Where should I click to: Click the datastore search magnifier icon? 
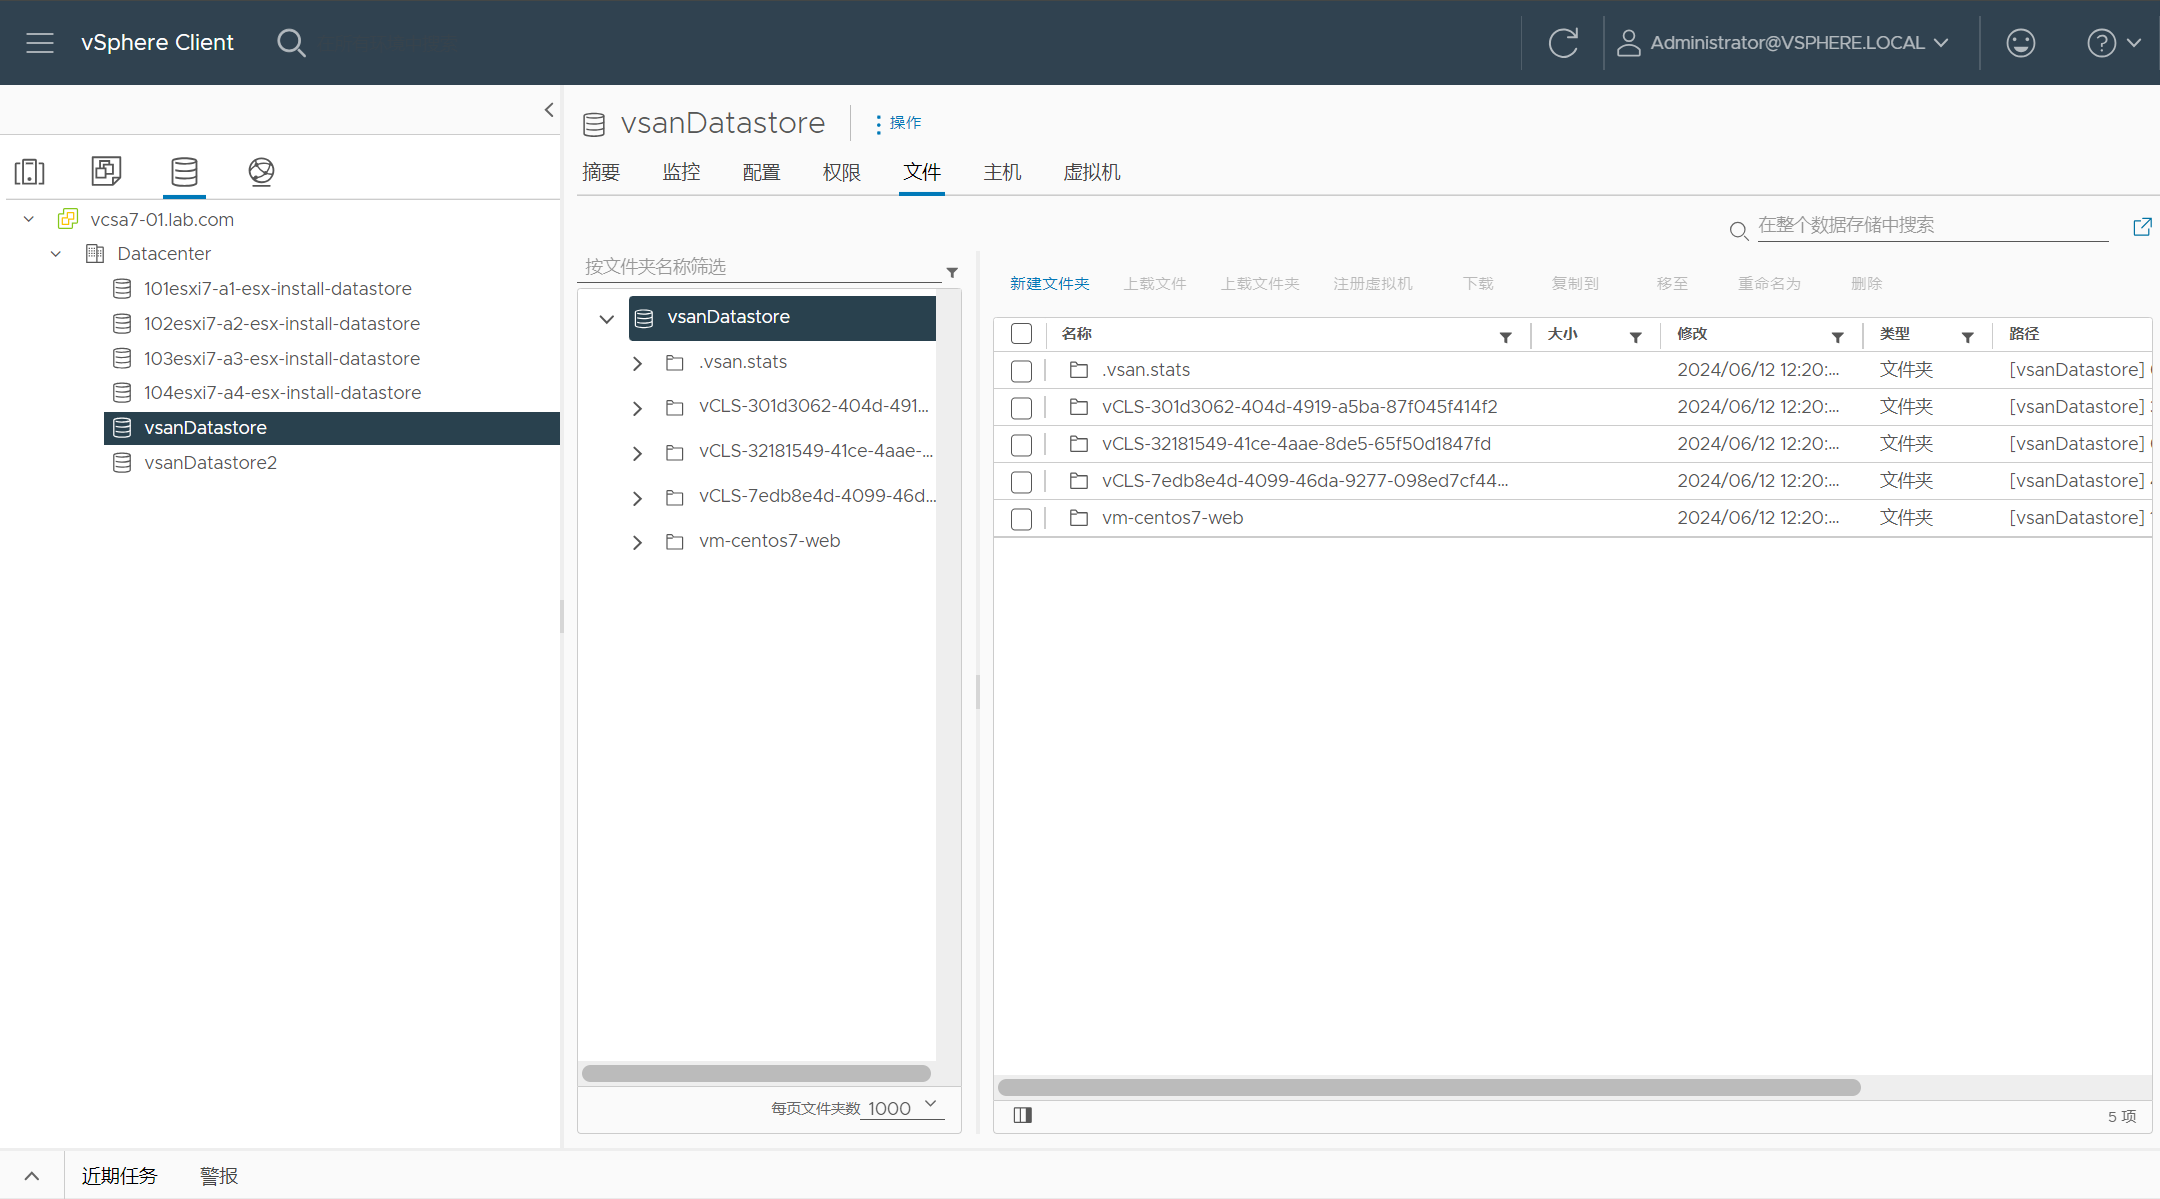click(x=1739, y=231)
